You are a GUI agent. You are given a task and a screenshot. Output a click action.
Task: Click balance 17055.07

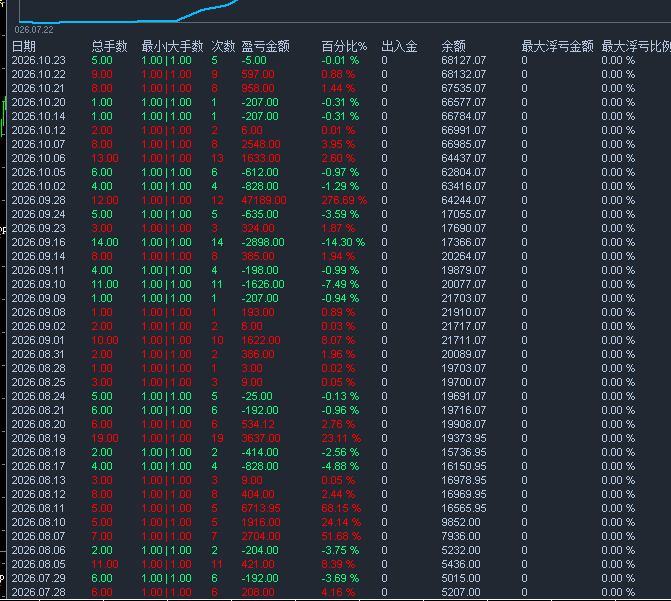pyautogui.click(x=463, y=214)
